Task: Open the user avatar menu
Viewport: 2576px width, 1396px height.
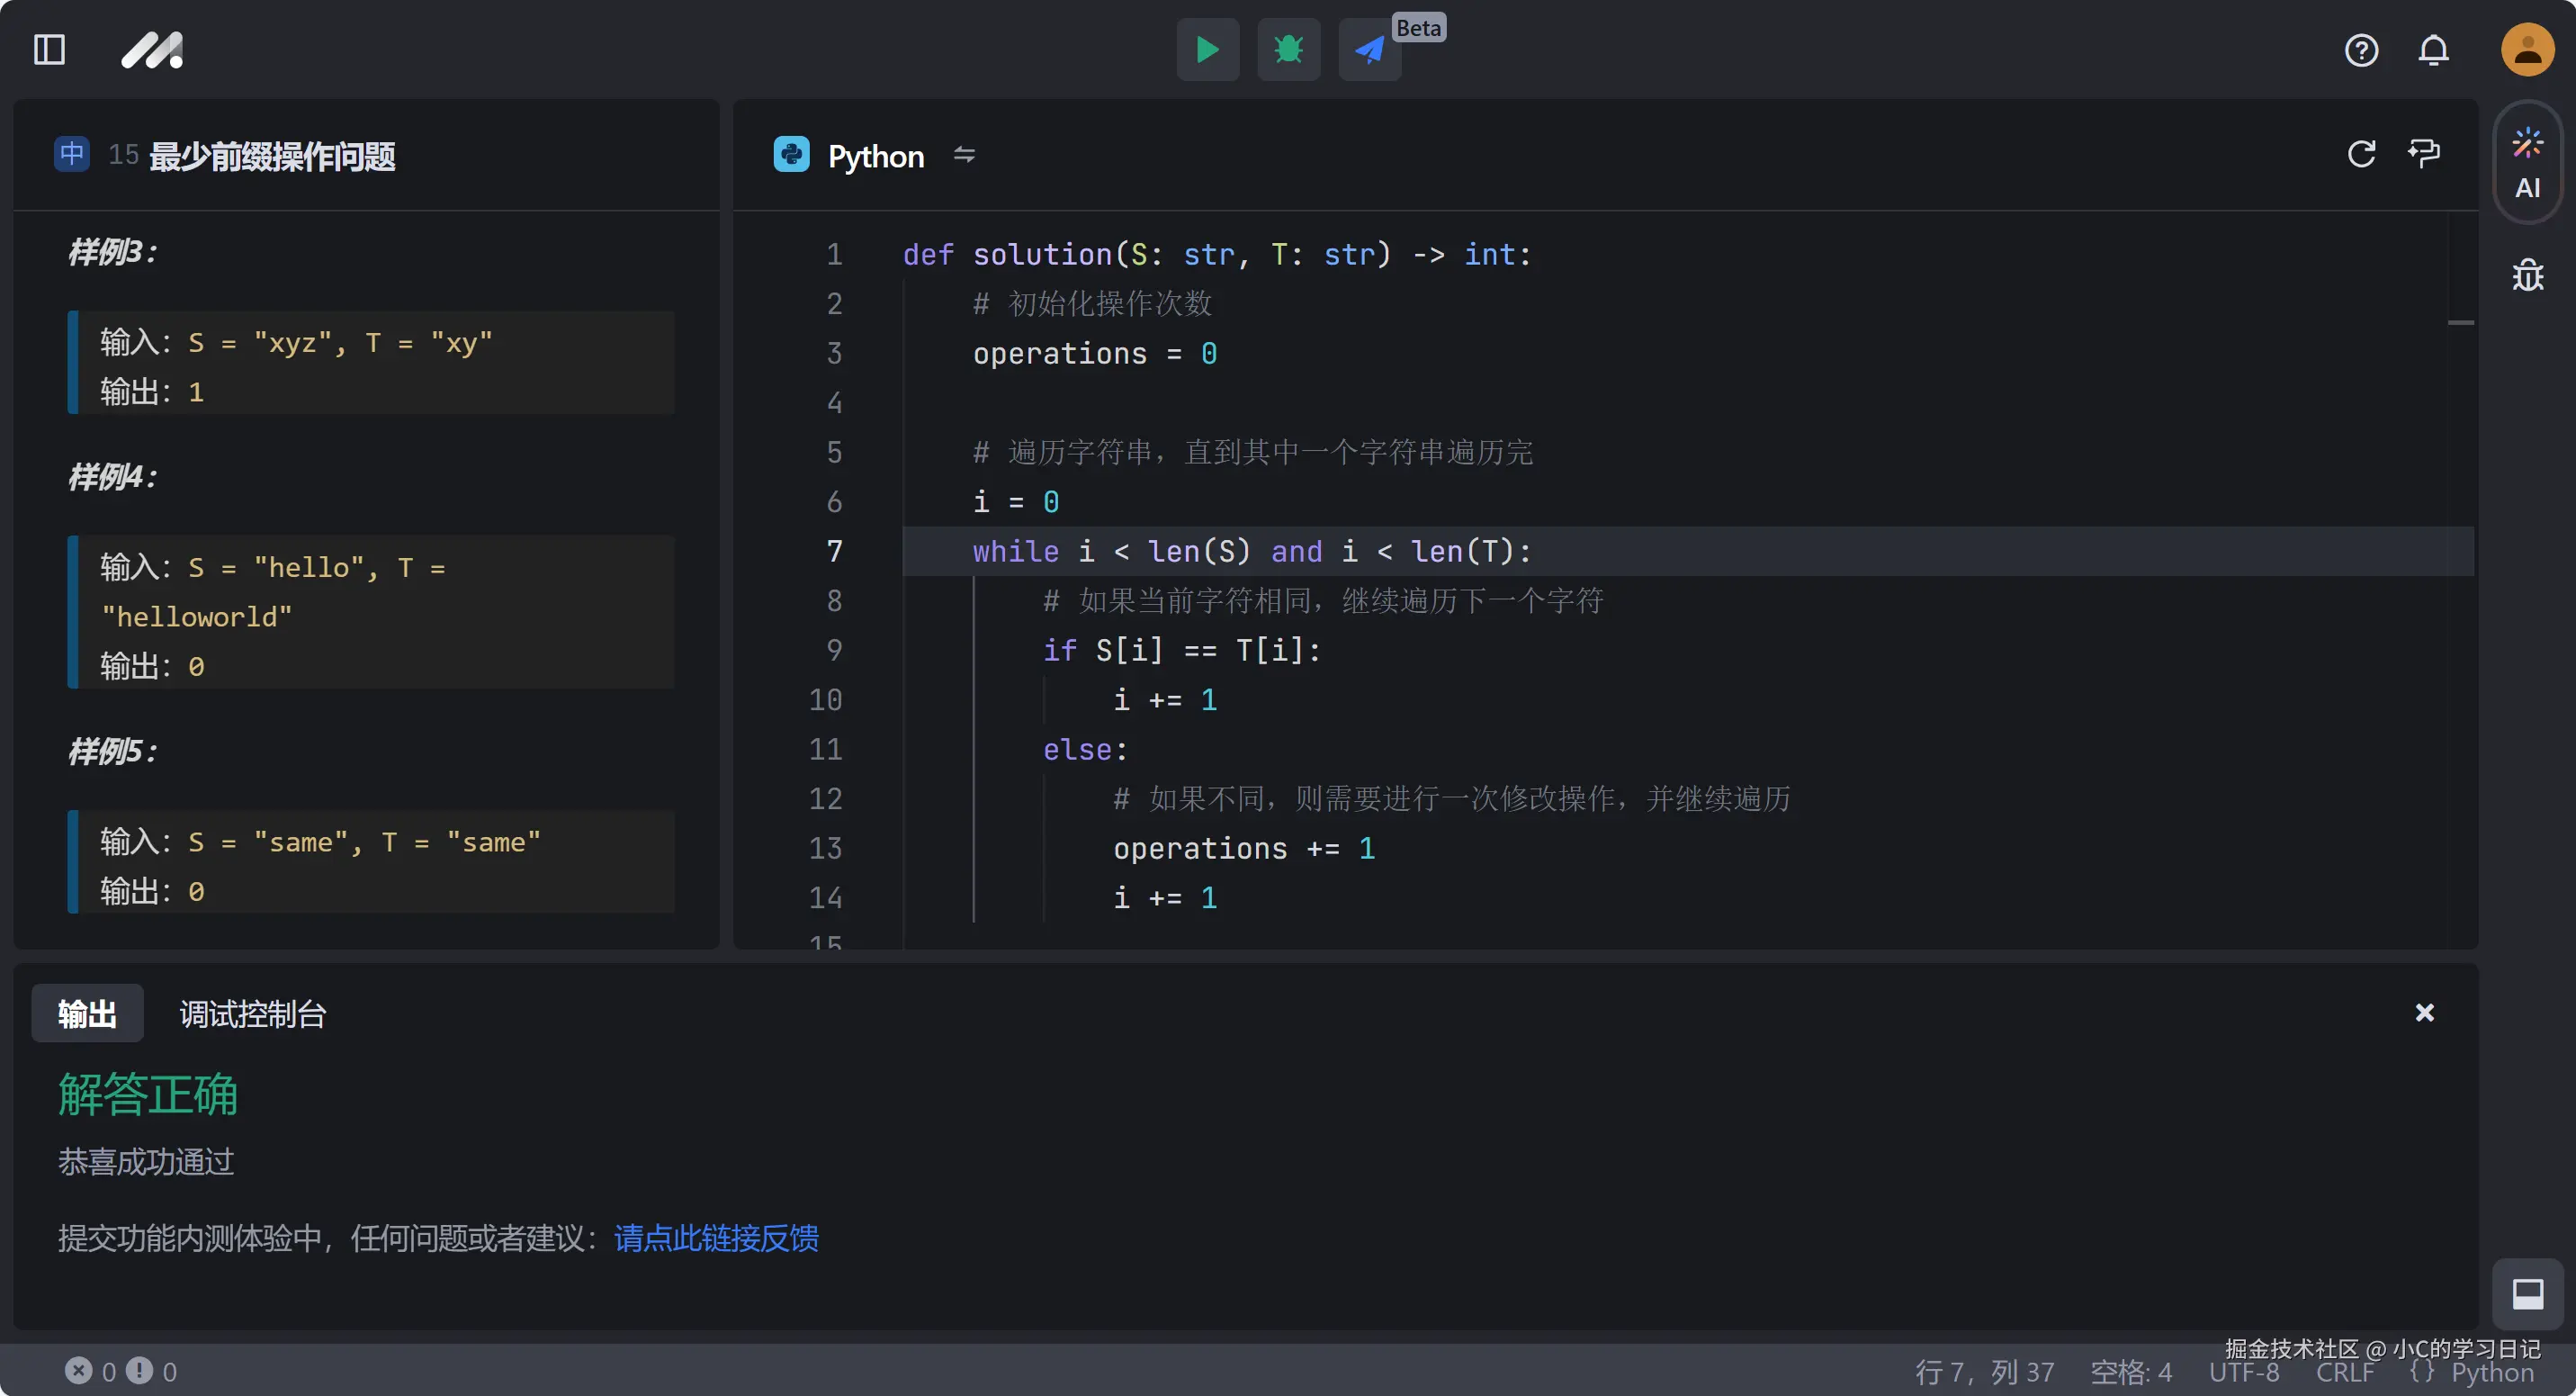Action: click(2527, 50)
